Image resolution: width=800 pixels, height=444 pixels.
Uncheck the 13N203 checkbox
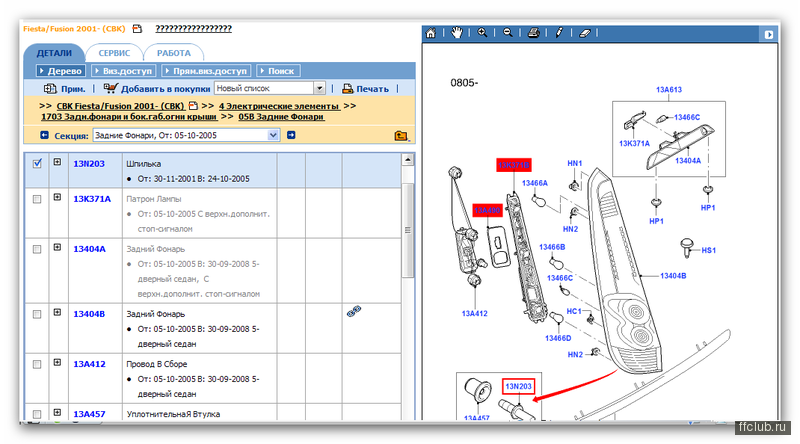coord(37,164)
